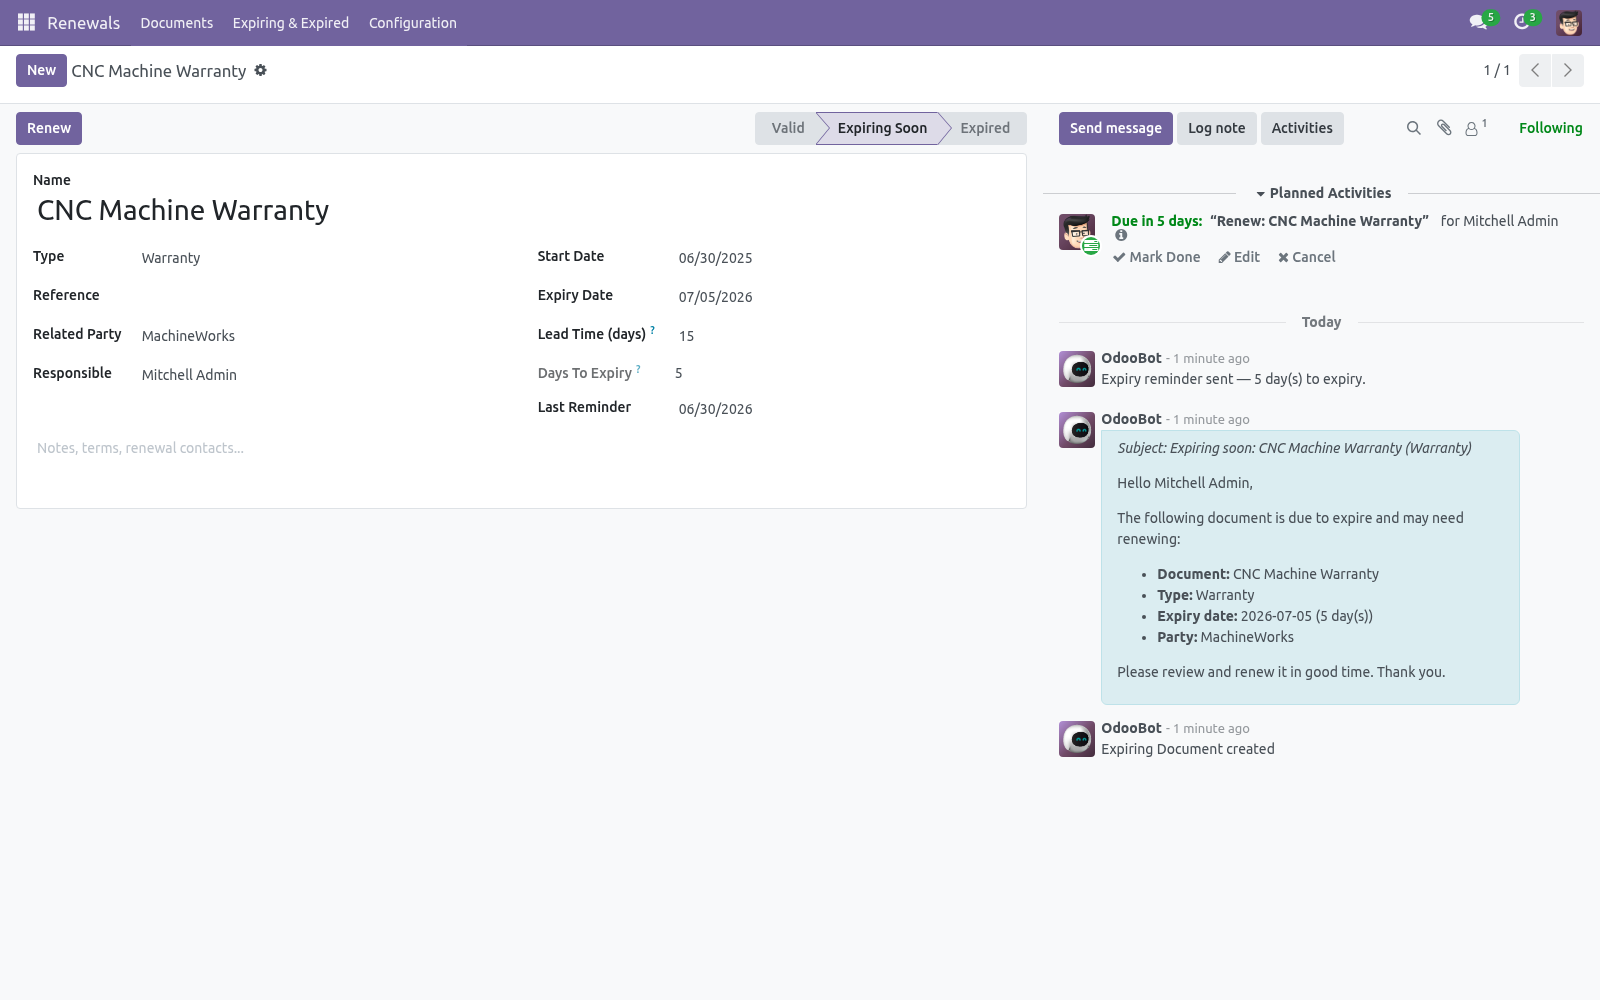
Task: Go to Renewals app home
Action: [83, 23]
